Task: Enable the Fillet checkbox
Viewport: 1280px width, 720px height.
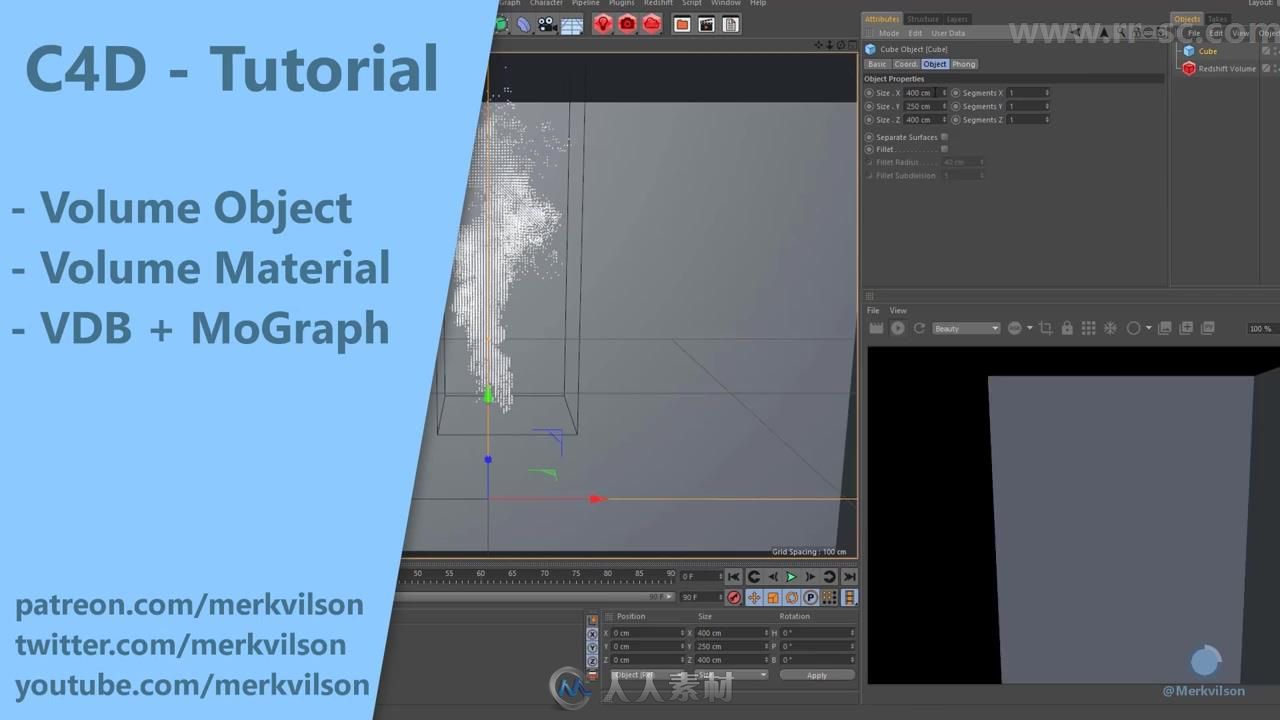Action: (944, 149)
